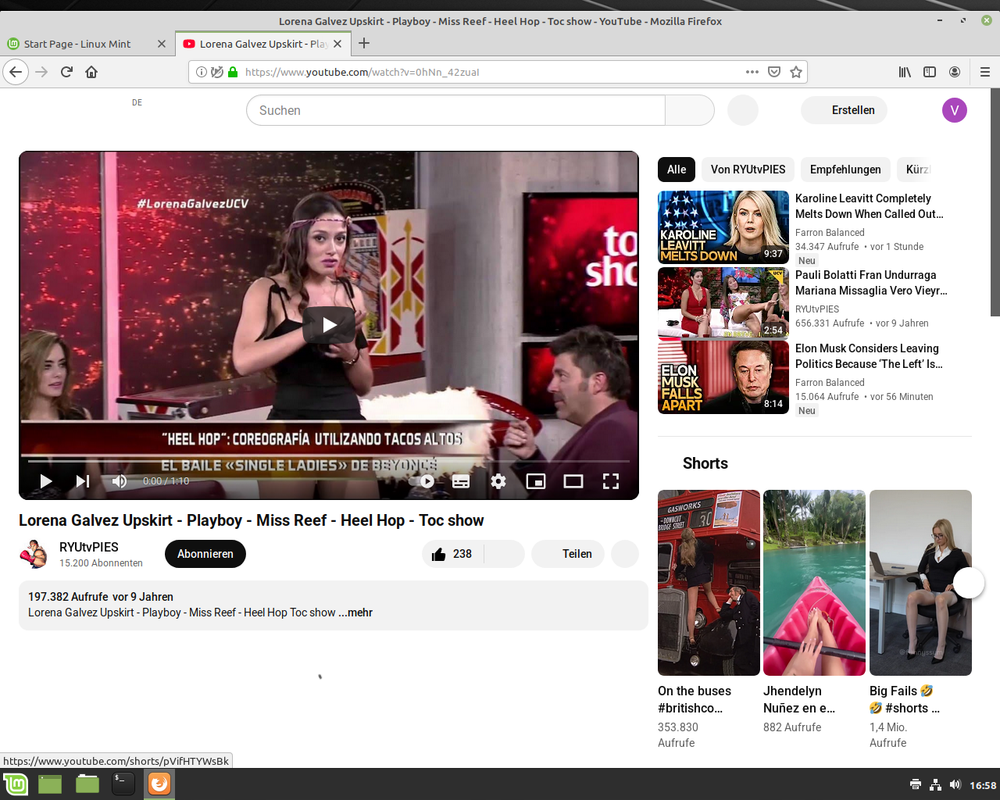Click the Erstellen button

[844, 110]
